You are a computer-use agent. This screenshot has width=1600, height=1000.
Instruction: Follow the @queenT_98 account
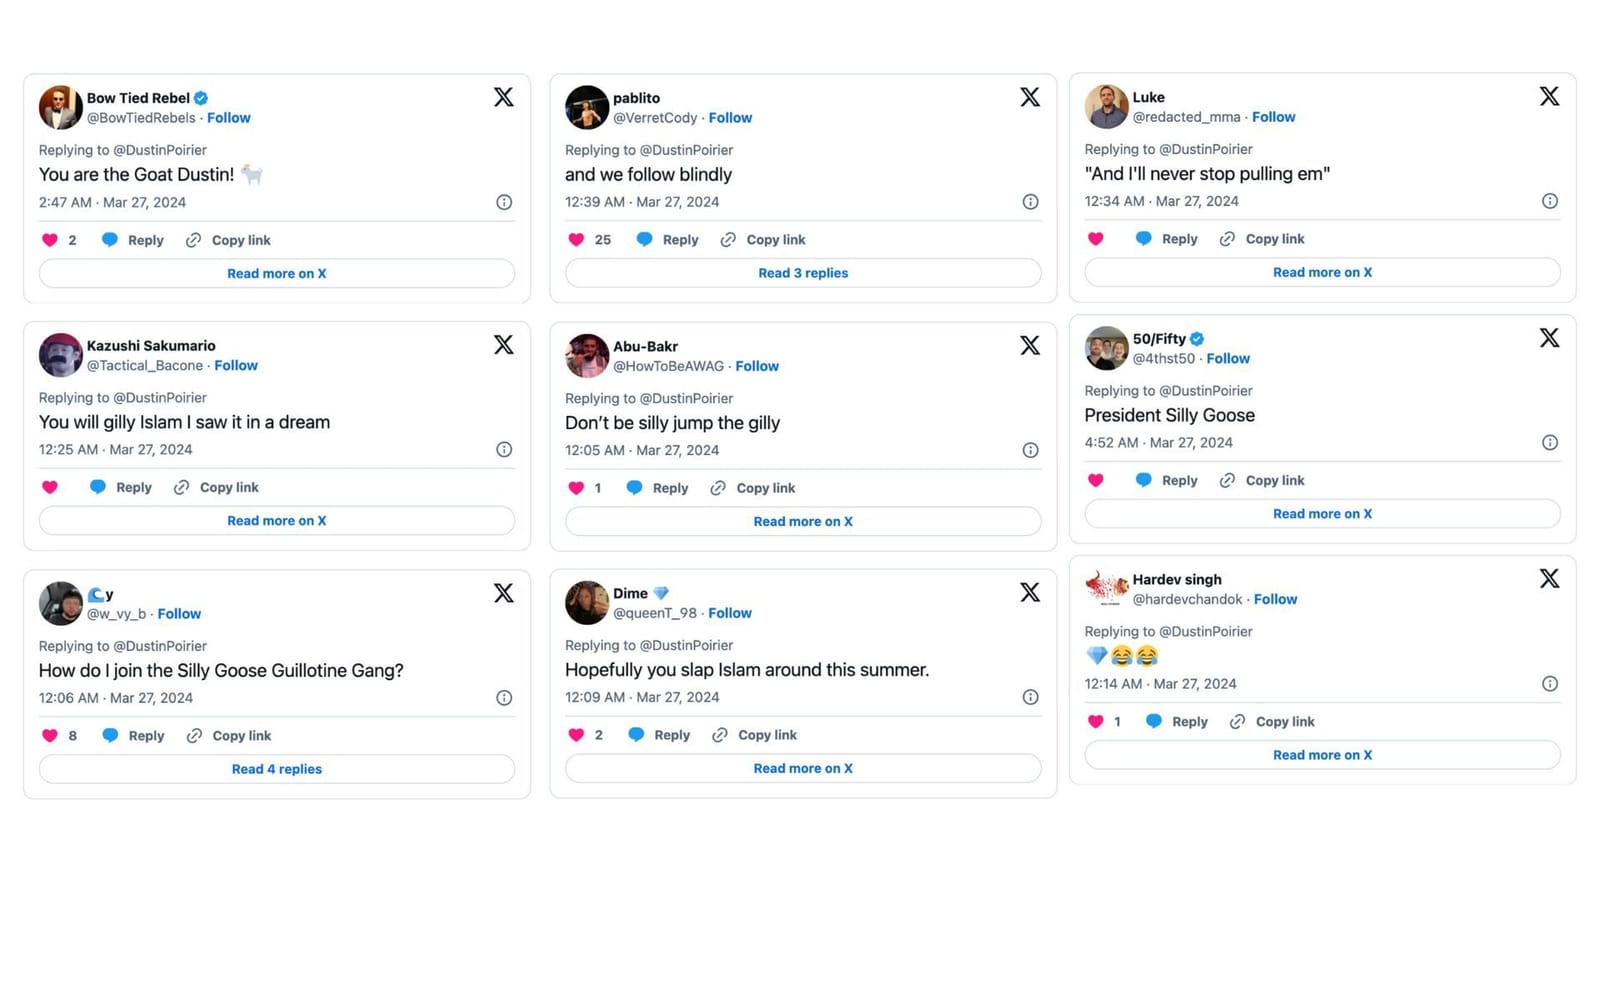(730, 613)
